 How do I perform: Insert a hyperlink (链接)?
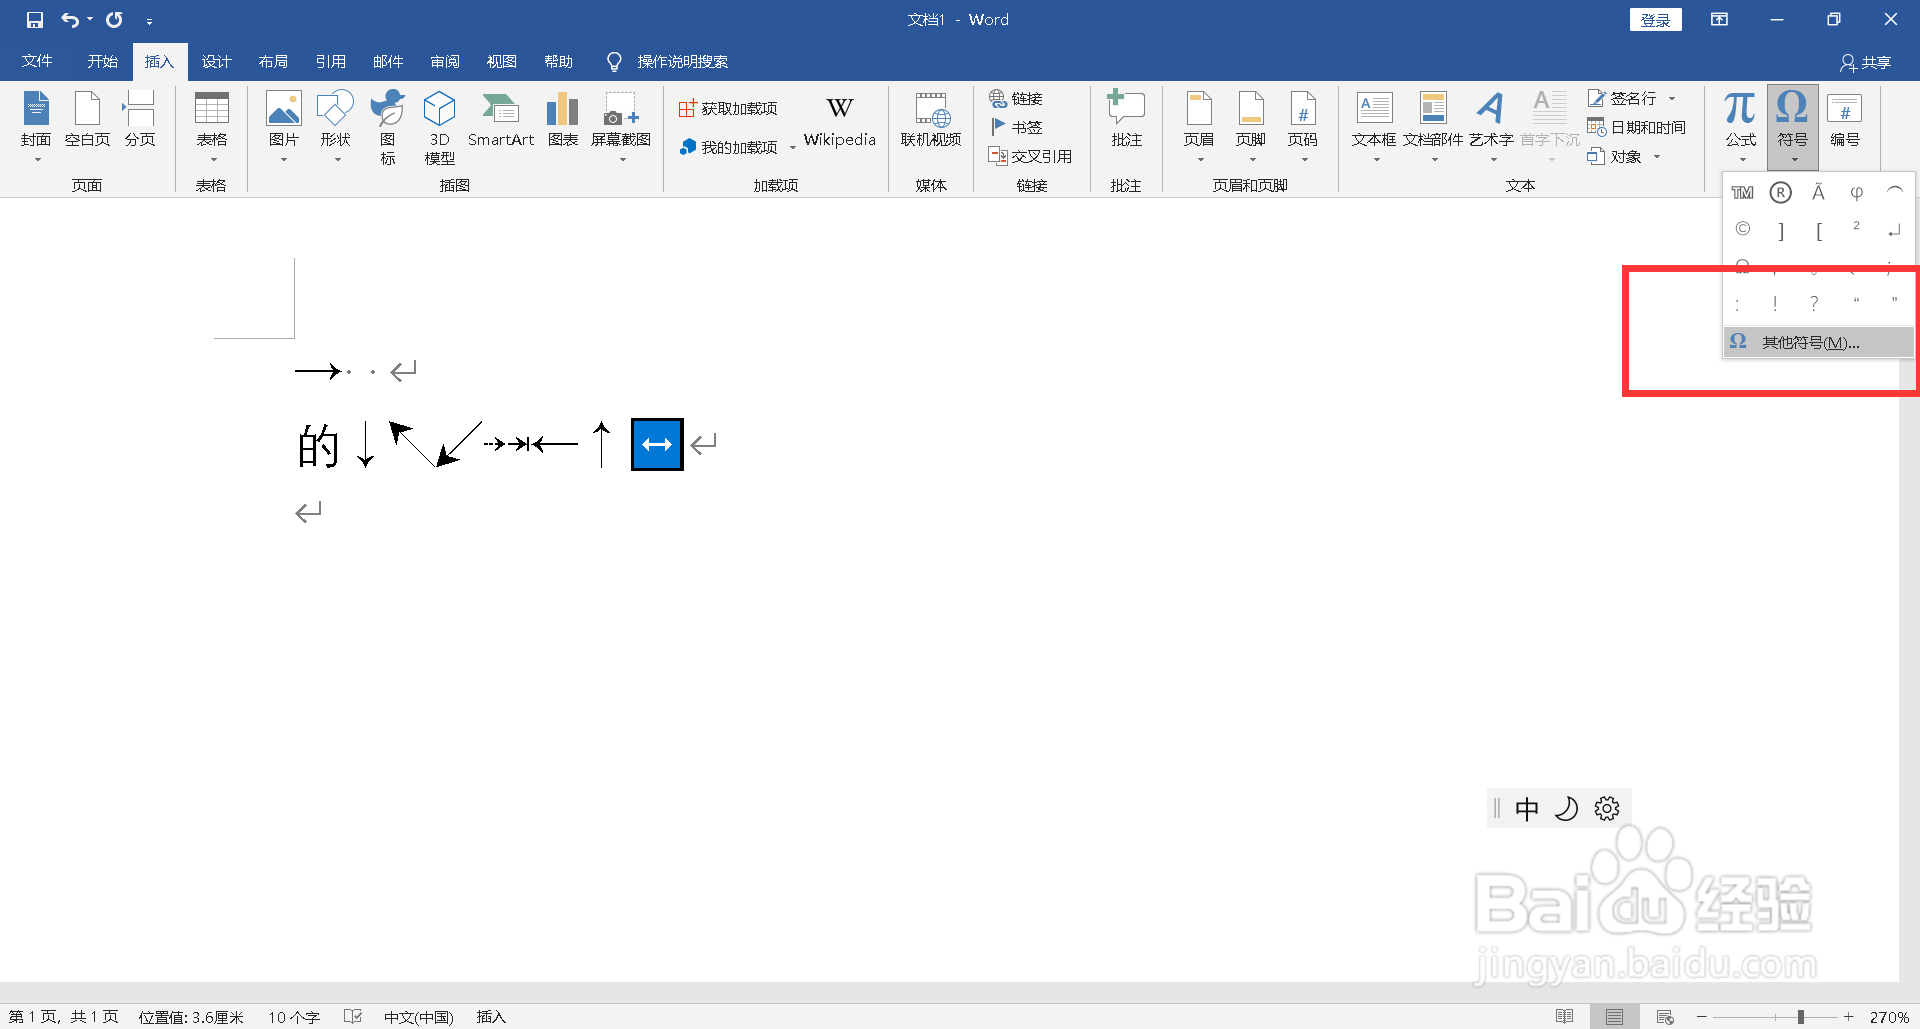pyautogui.click(x=1016, y=98)
